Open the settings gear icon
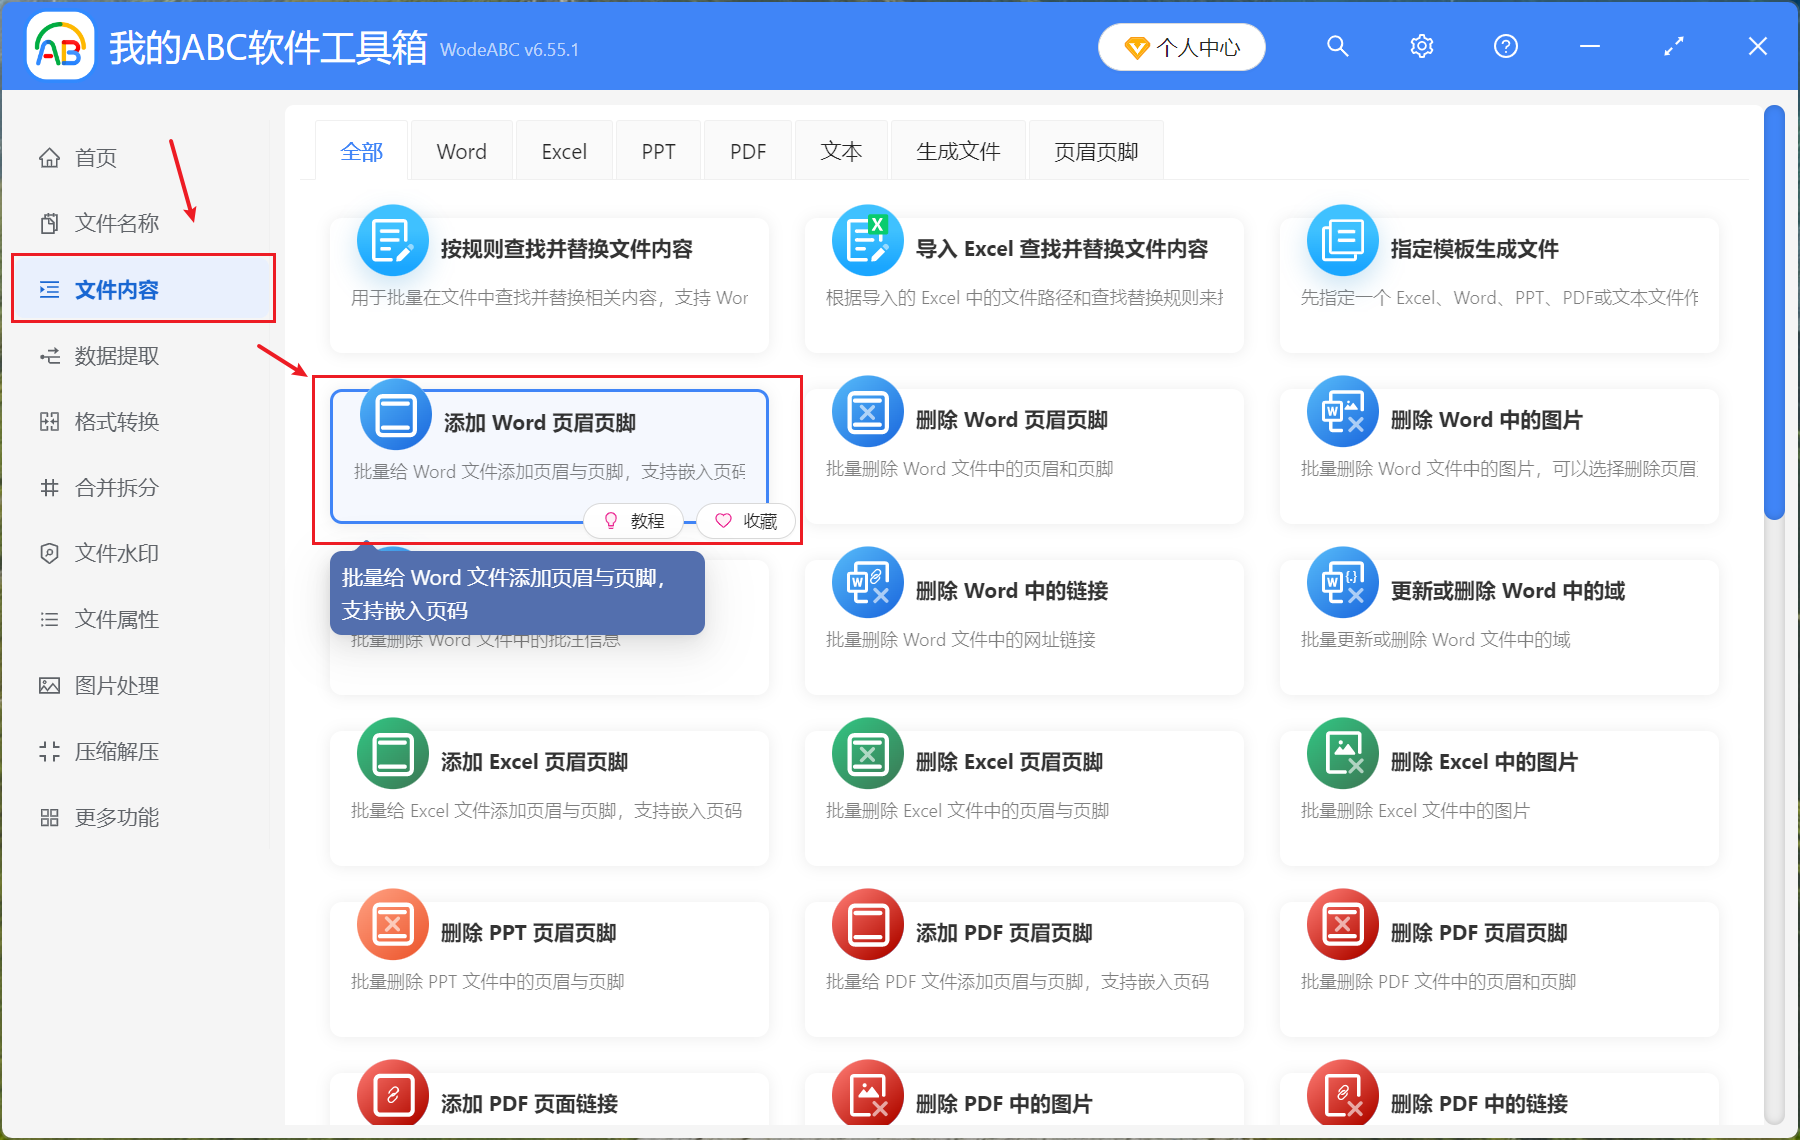1800x1140 pixels. point(1421,46)
